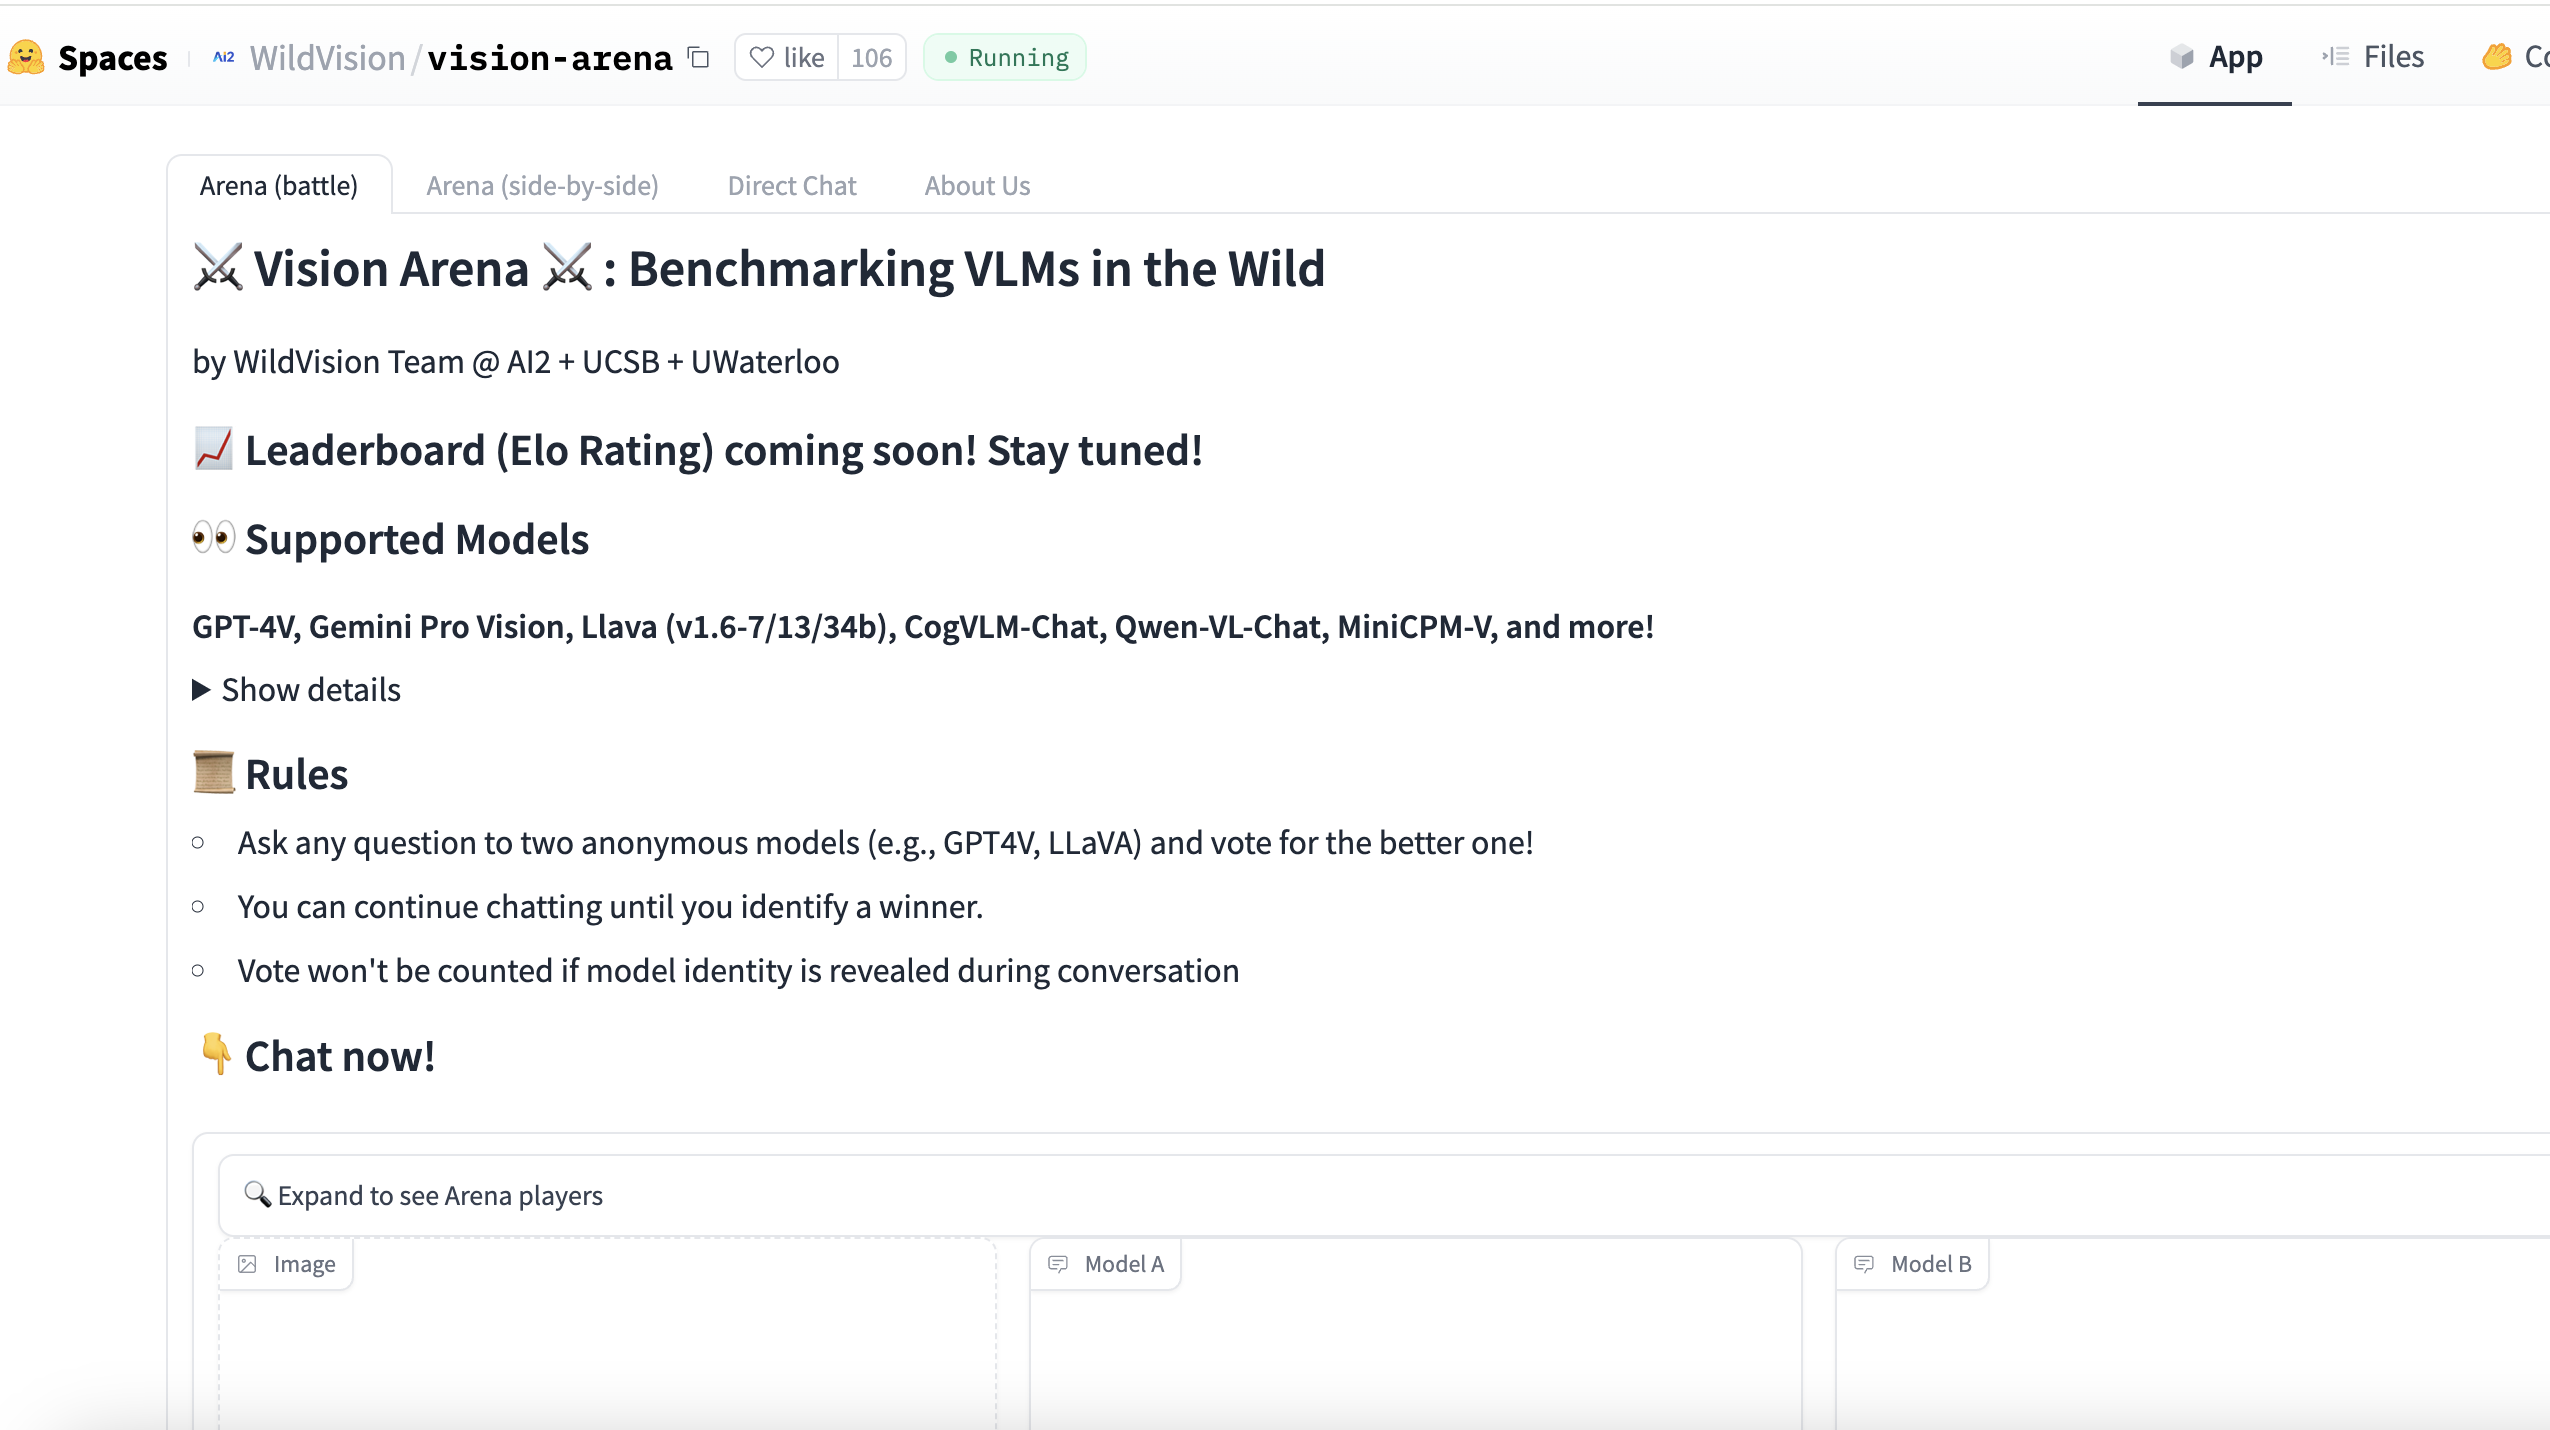Click 'Vision Arena : Benchmarking VLMs in the Wild' heading
The height and width of the screenshot is (1430, 2550).
(759, 268)
